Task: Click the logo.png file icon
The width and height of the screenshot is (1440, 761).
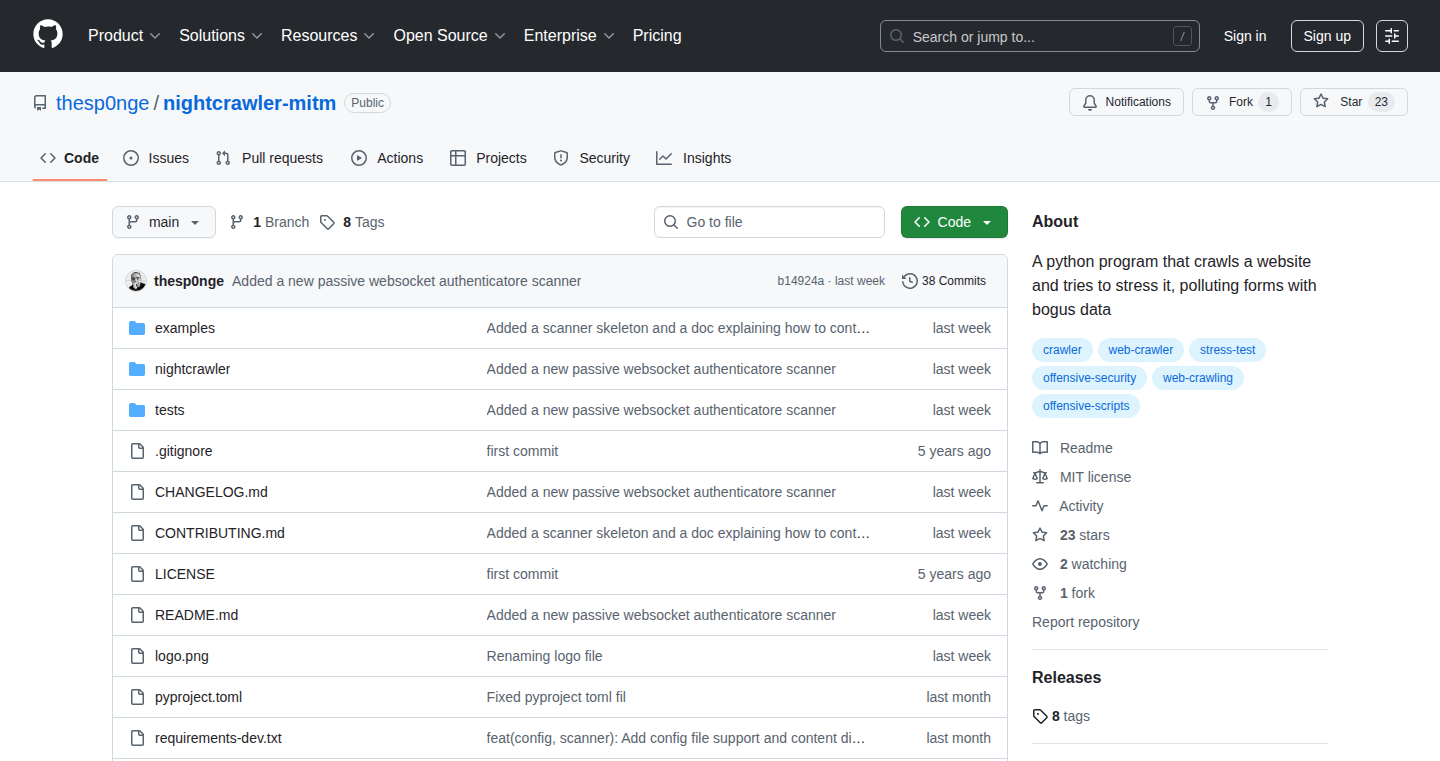Action: tap(137, 656)
